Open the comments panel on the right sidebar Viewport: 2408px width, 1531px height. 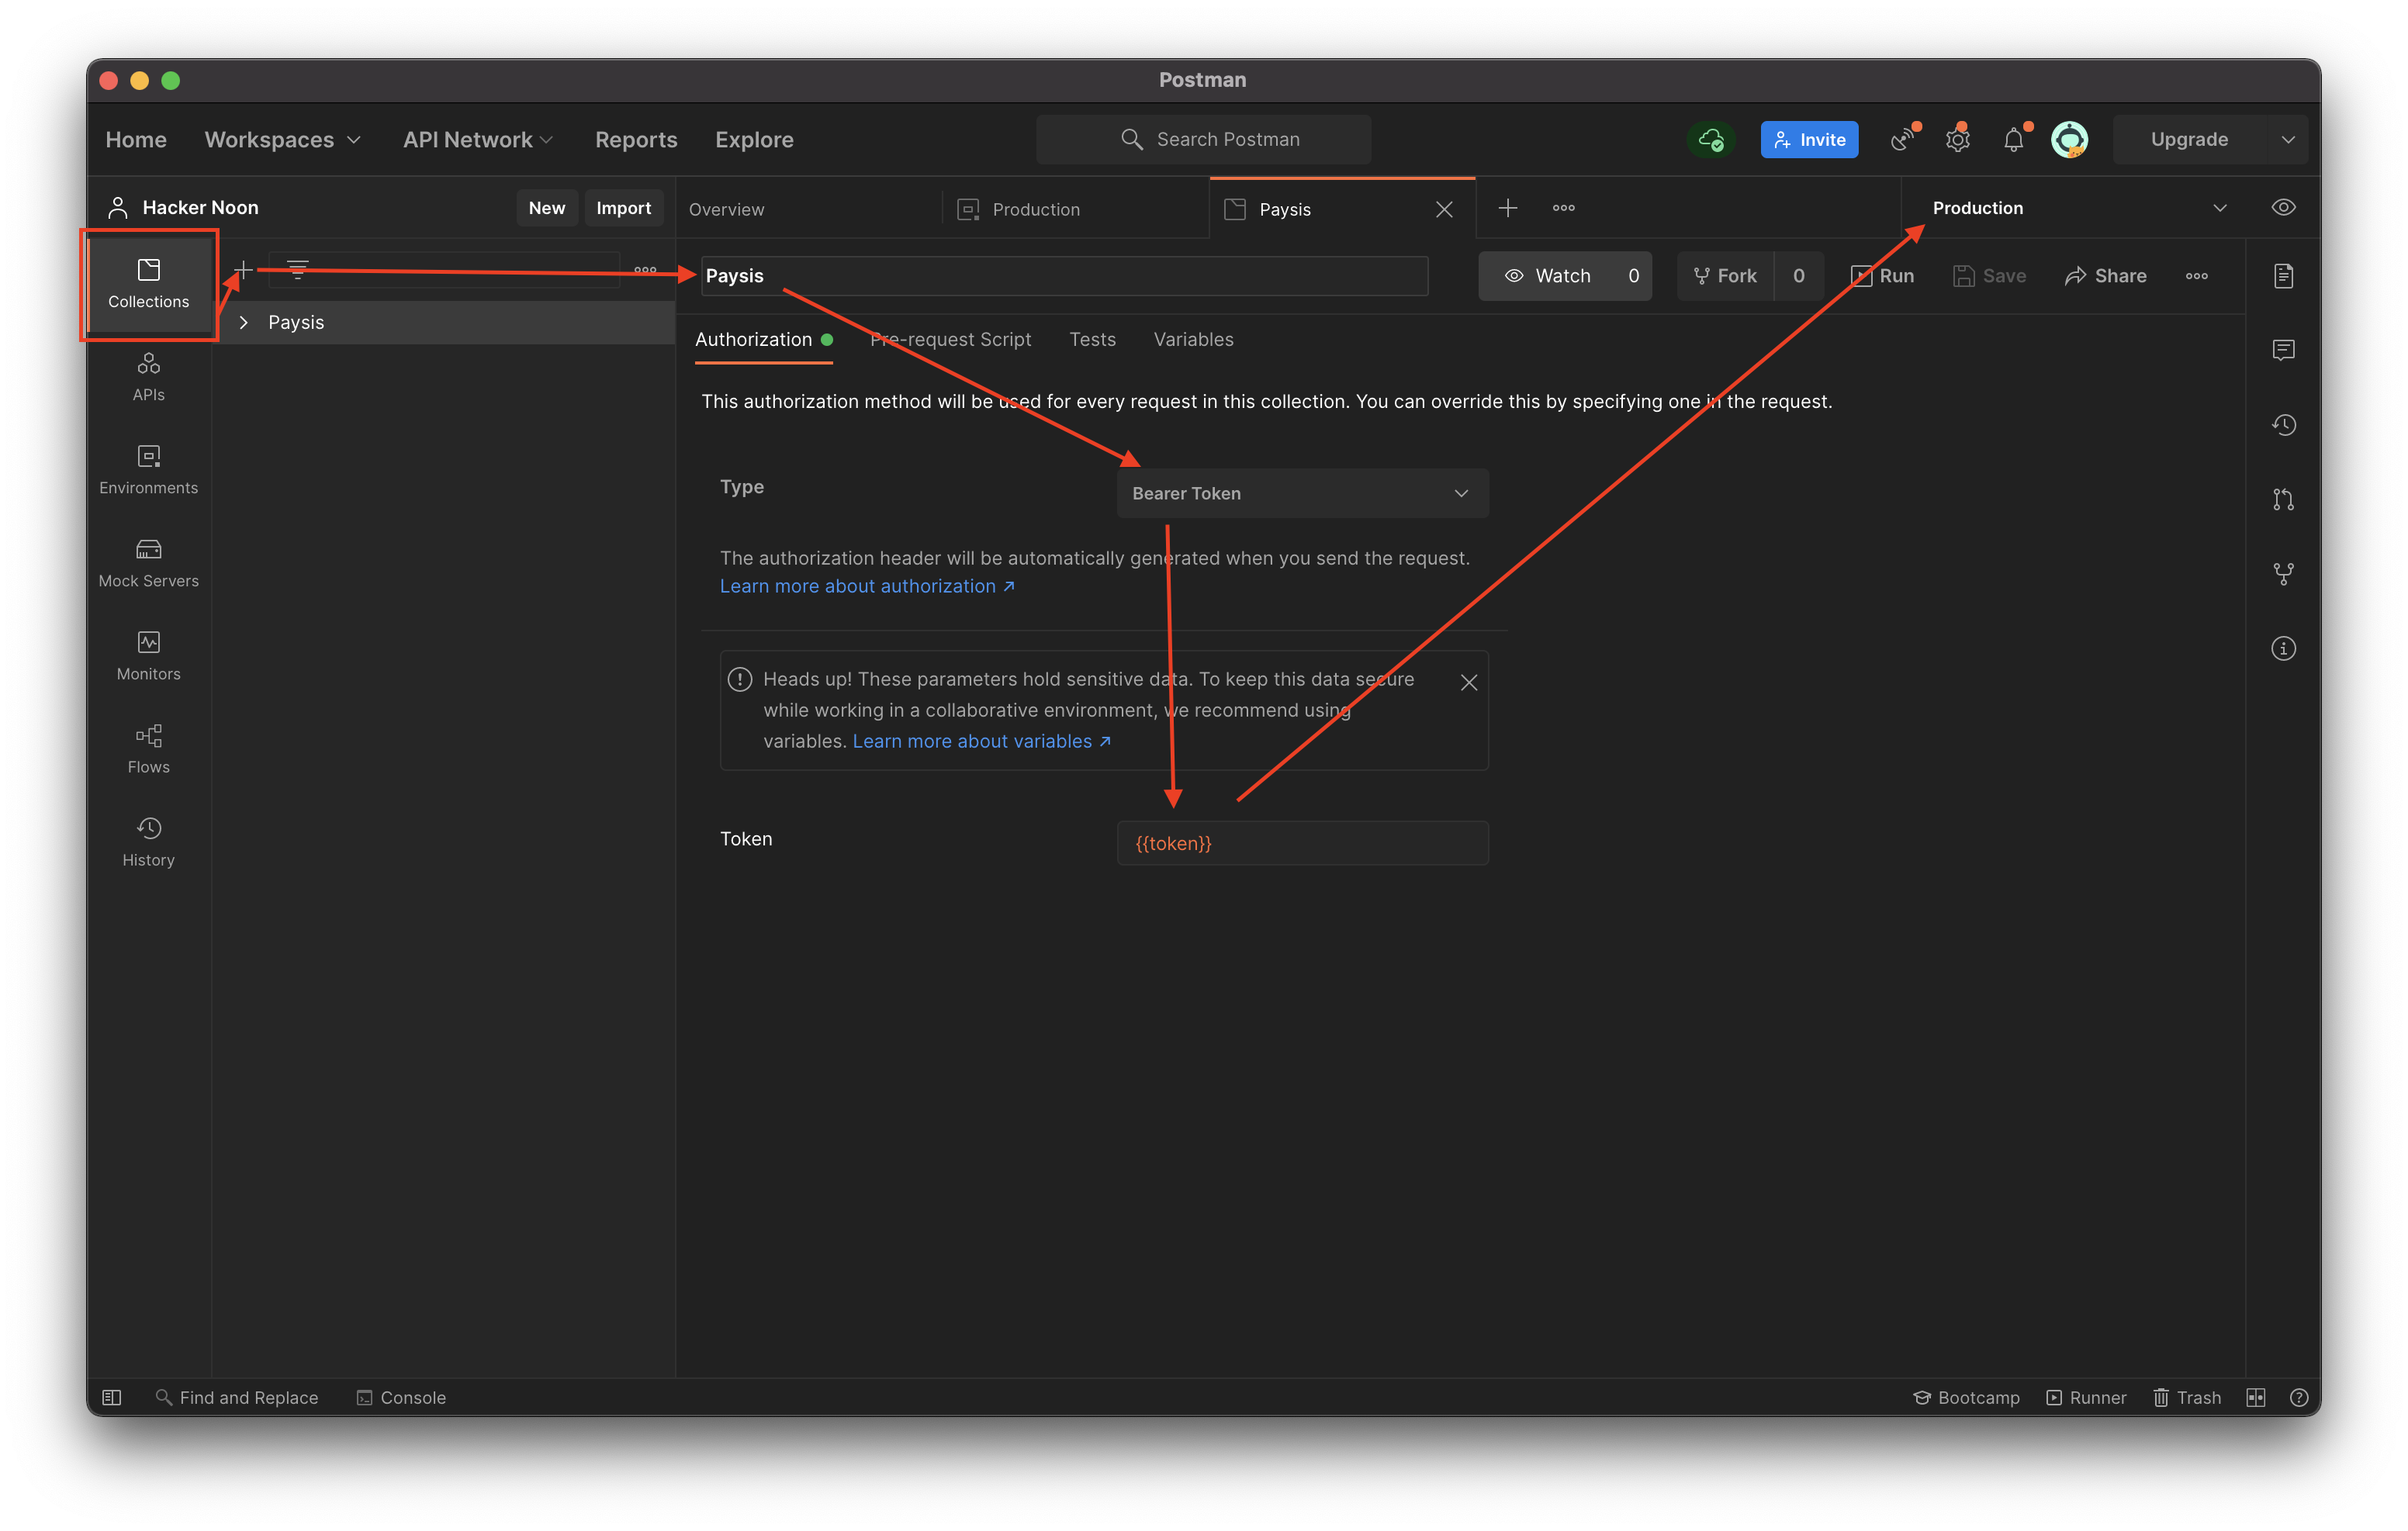(2284, 350)
